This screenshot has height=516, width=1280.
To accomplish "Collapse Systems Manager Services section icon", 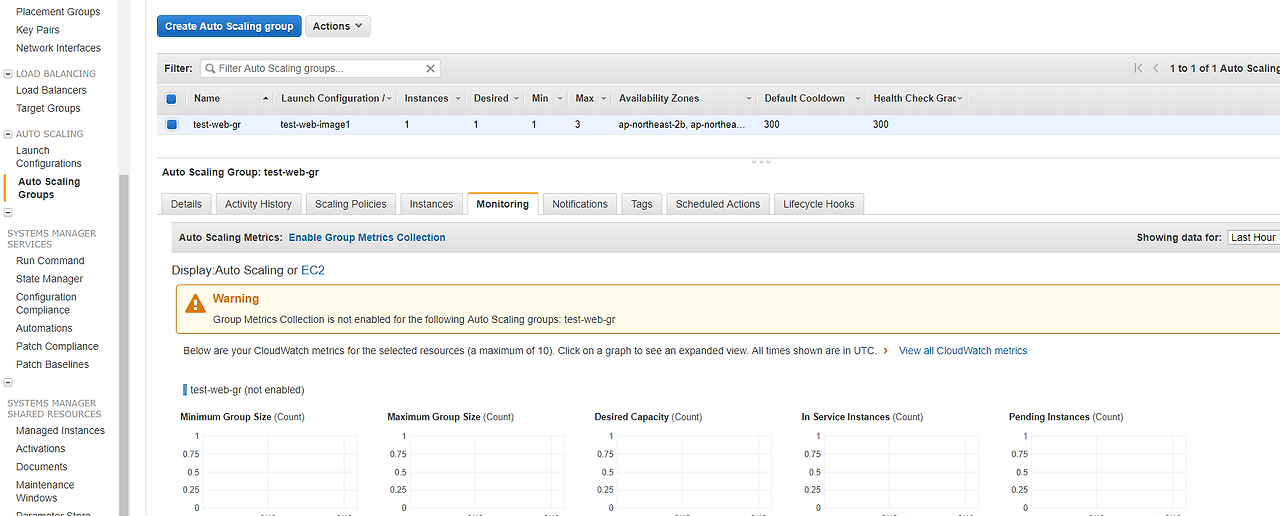I will (8, 213).
